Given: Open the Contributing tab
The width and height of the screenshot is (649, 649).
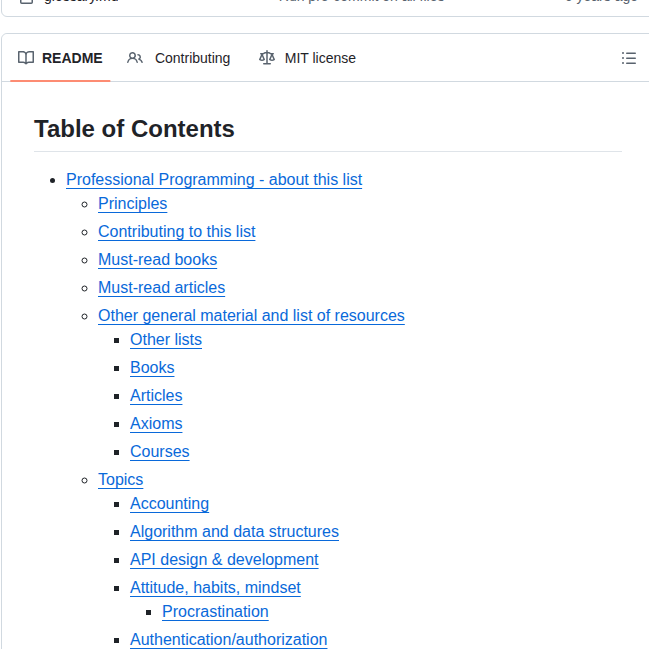Looking at the screenshot, I should [x=179, y=58].
